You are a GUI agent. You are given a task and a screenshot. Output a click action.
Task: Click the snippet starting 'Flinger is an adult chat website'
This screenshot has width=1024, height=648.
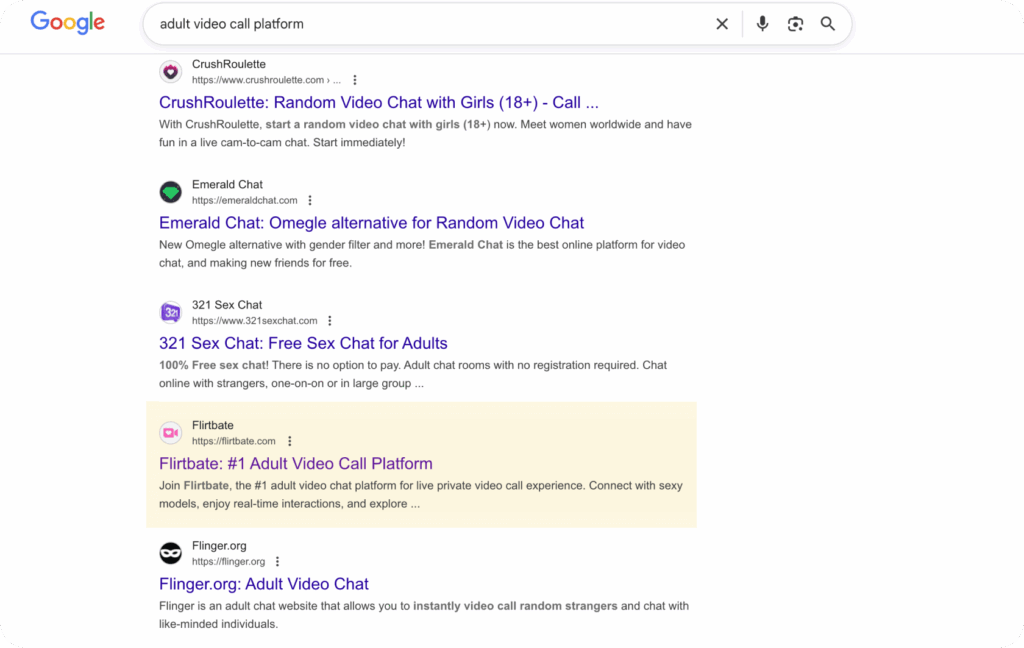(424, 615)
